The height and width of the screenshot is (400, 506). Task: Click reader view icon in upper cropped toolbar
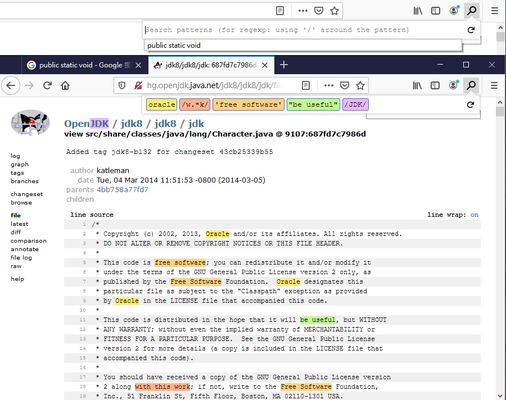click(x=280, y=11)
